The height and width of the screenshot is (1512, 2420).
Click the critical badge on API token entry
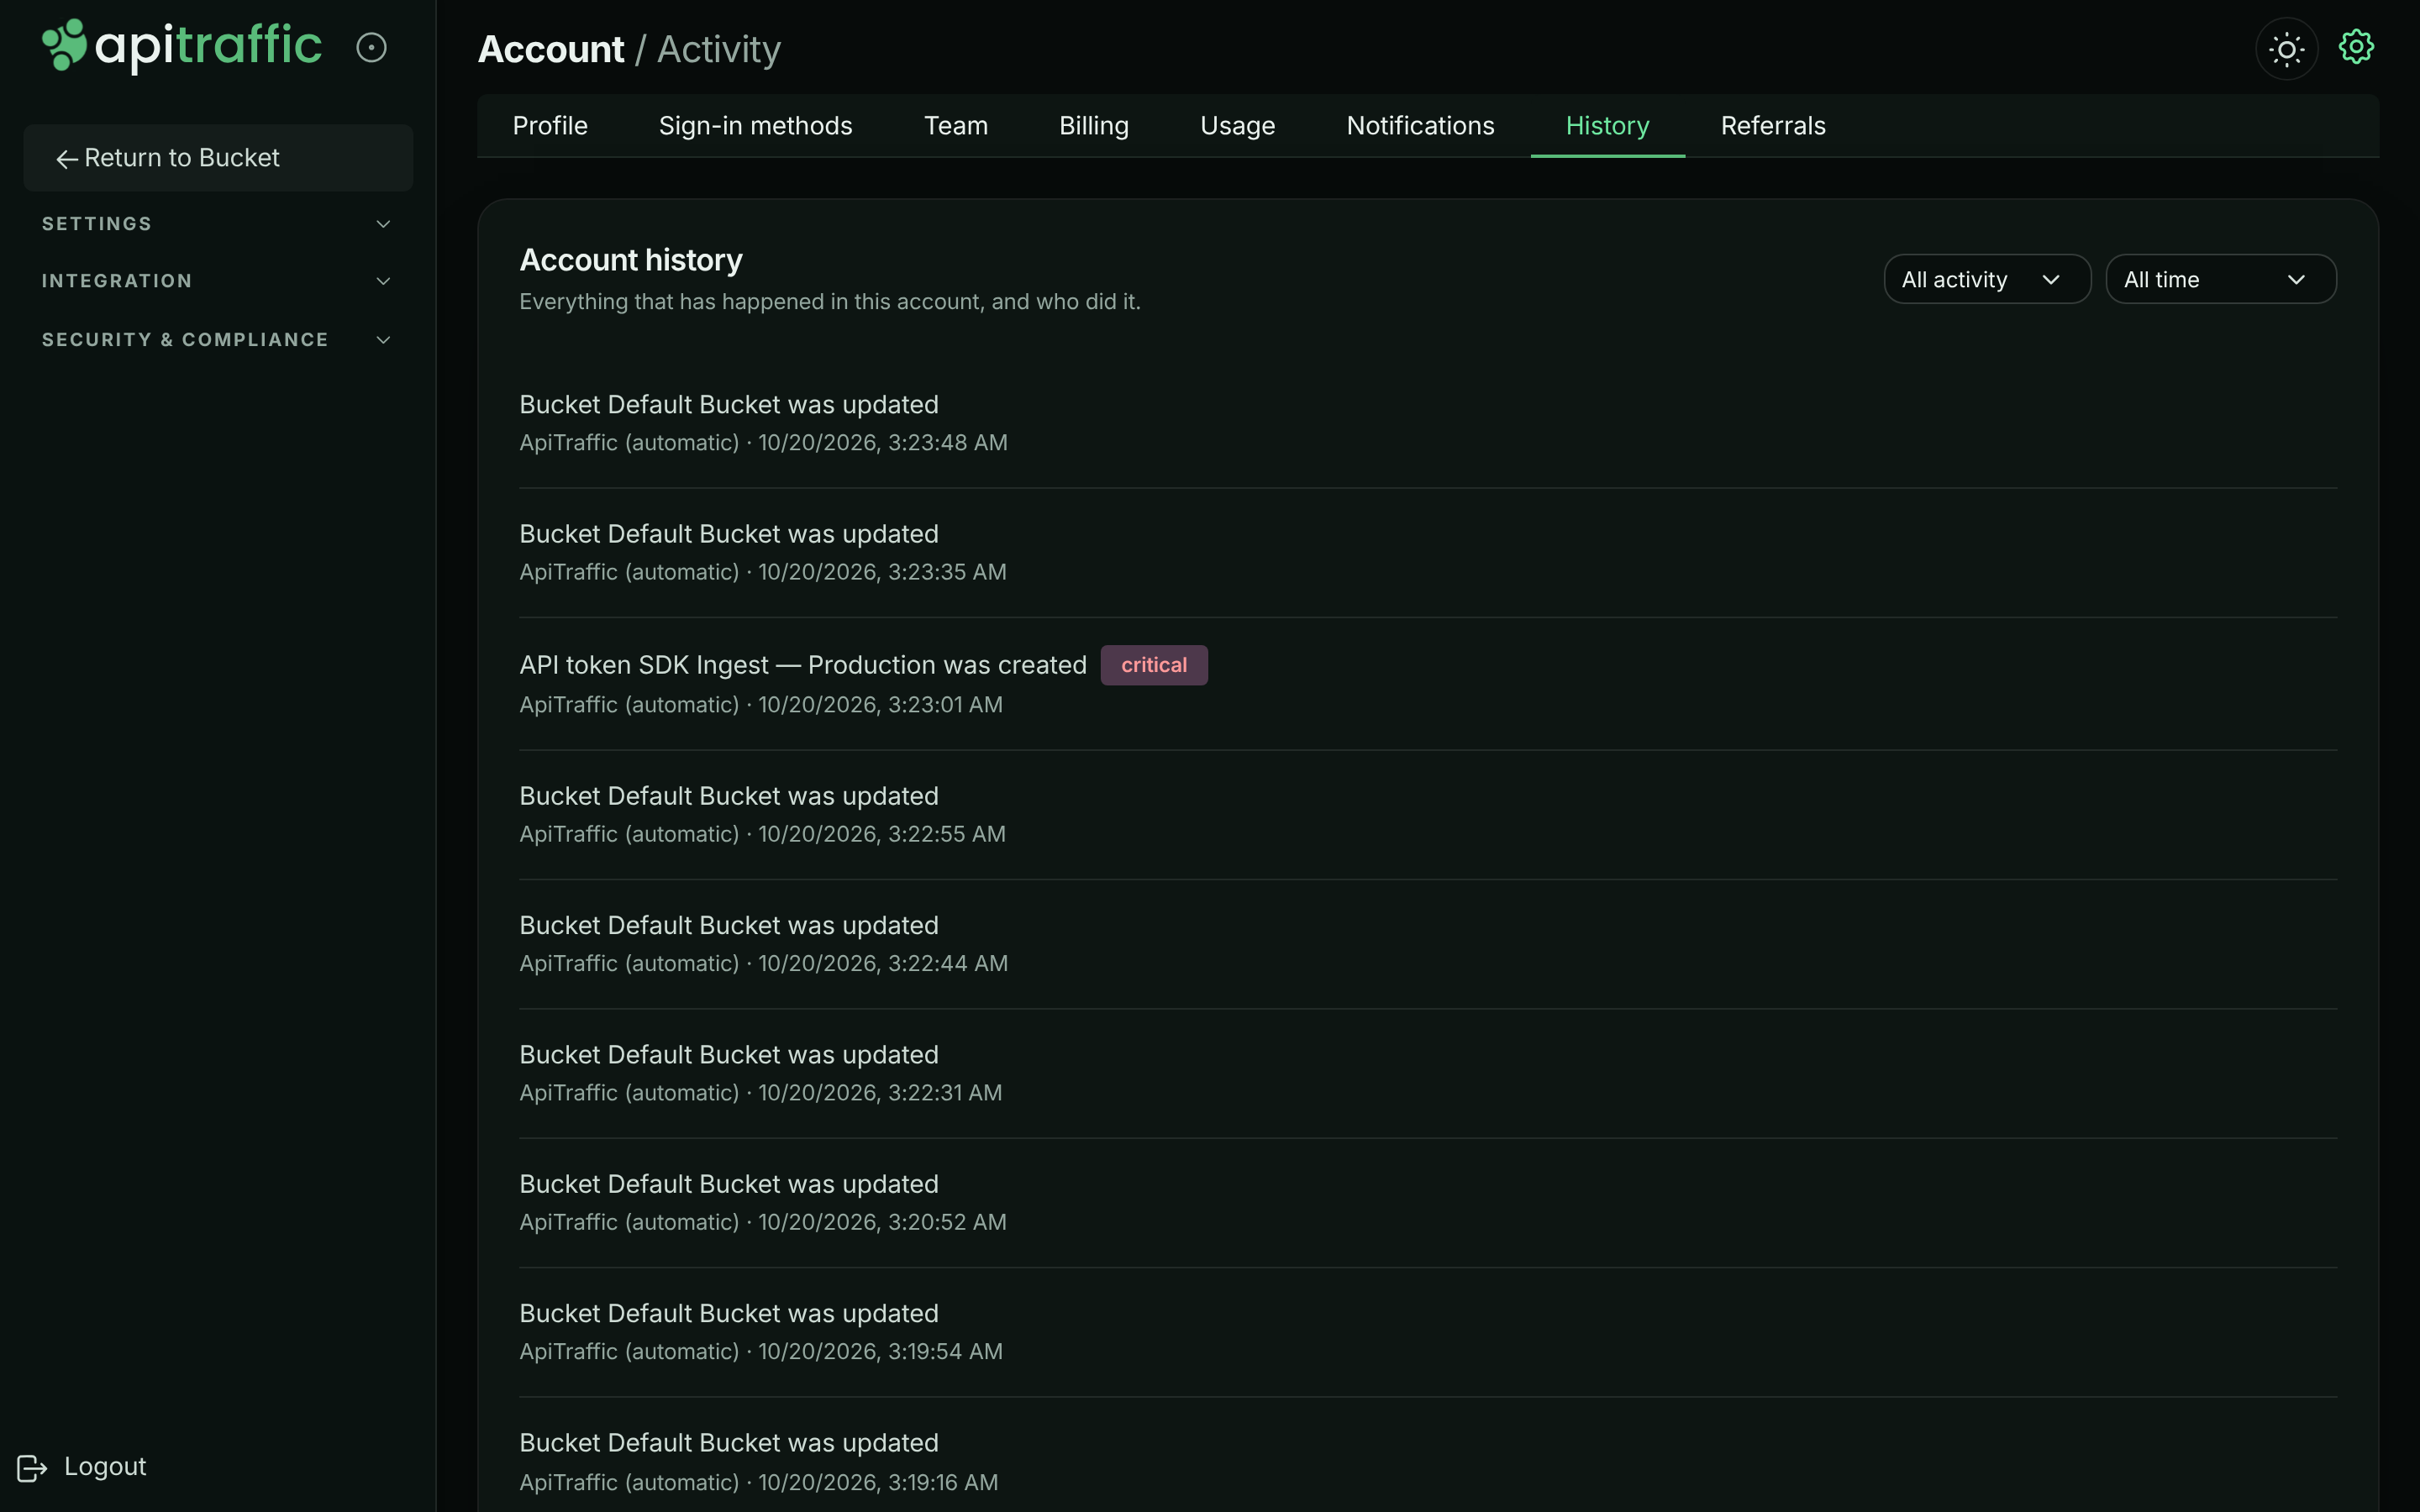coord(1154,665)
